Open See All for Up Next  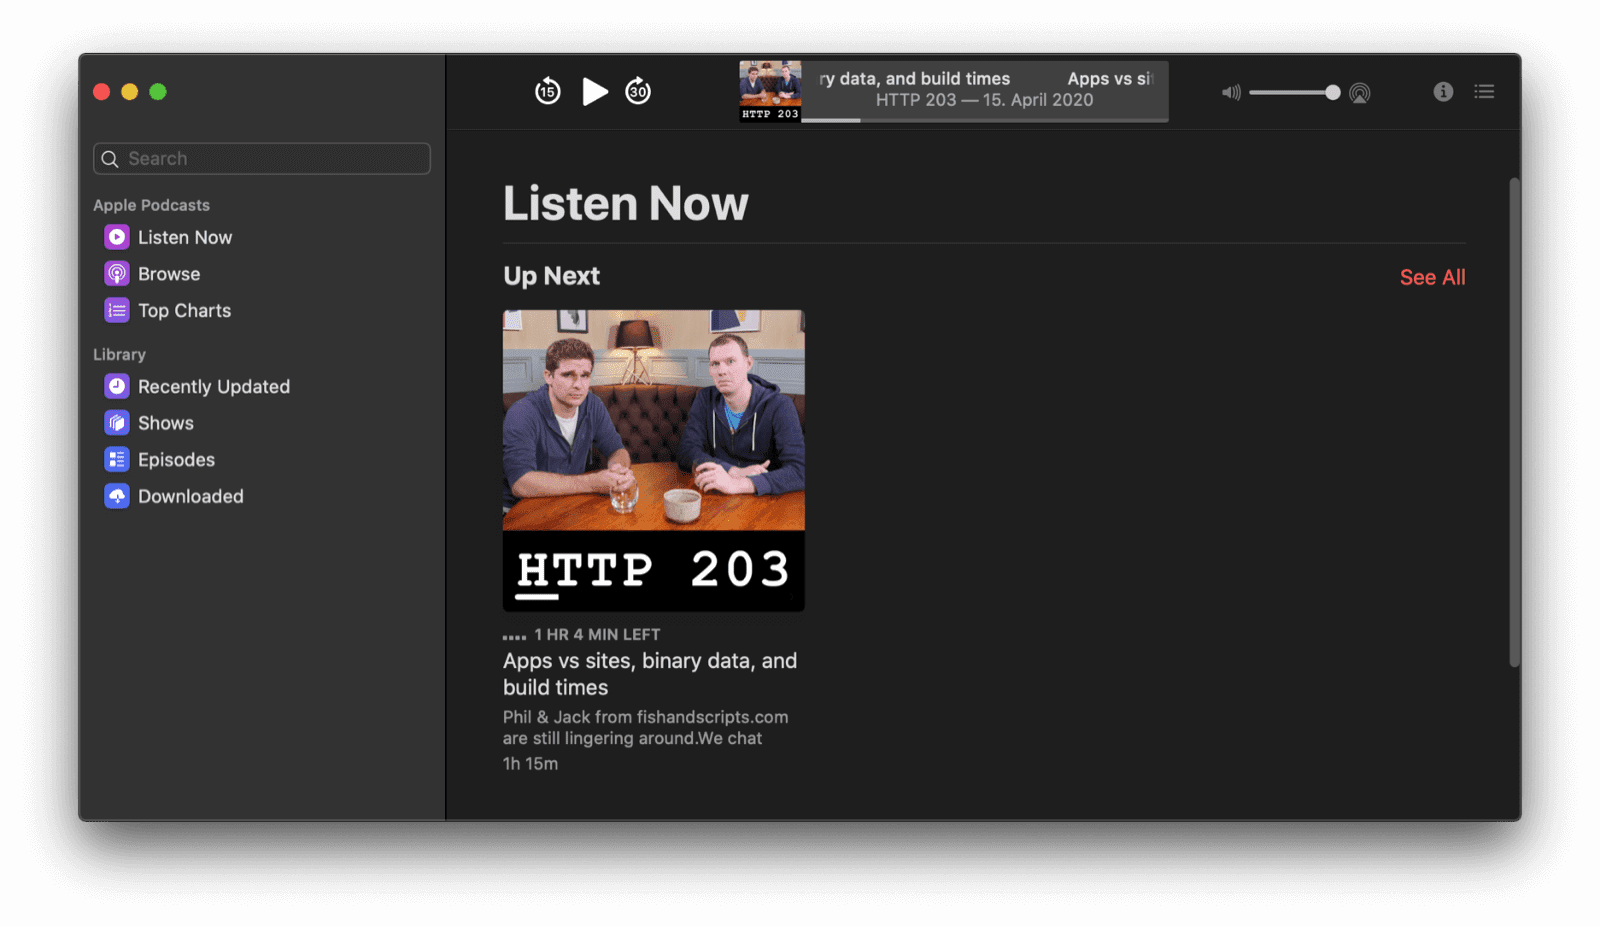coord(1432,277)
